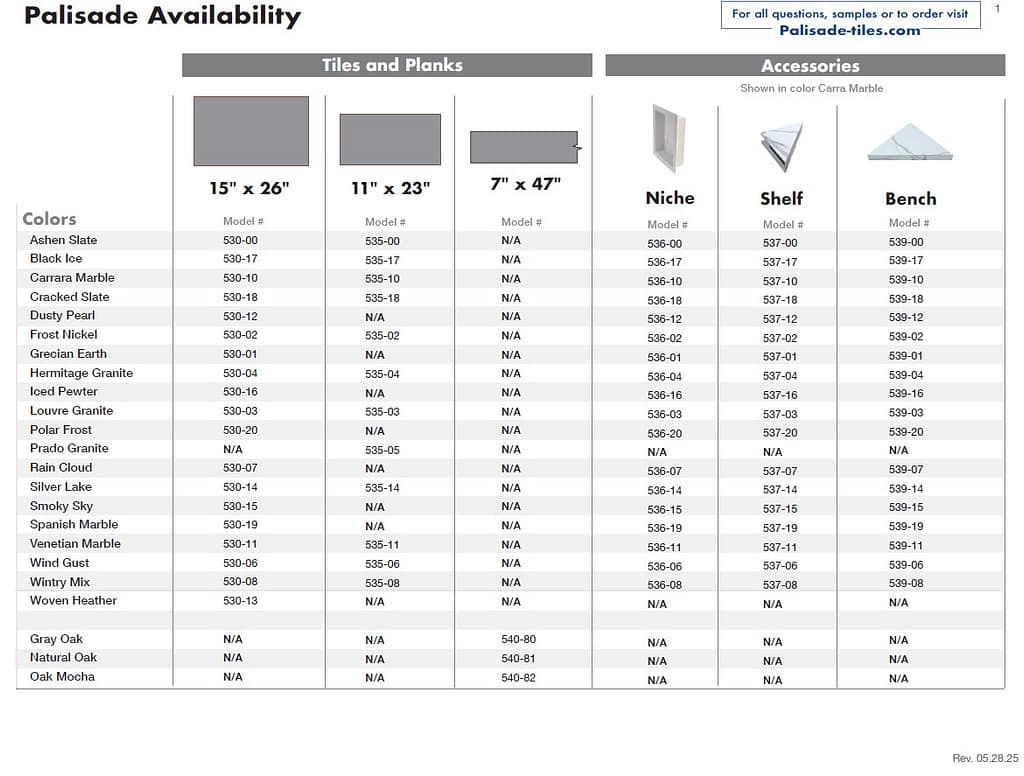Click model number 530-17 for Black Ice
The image size is (1024, 776).
pyautogui.click(x=240, y=259)
